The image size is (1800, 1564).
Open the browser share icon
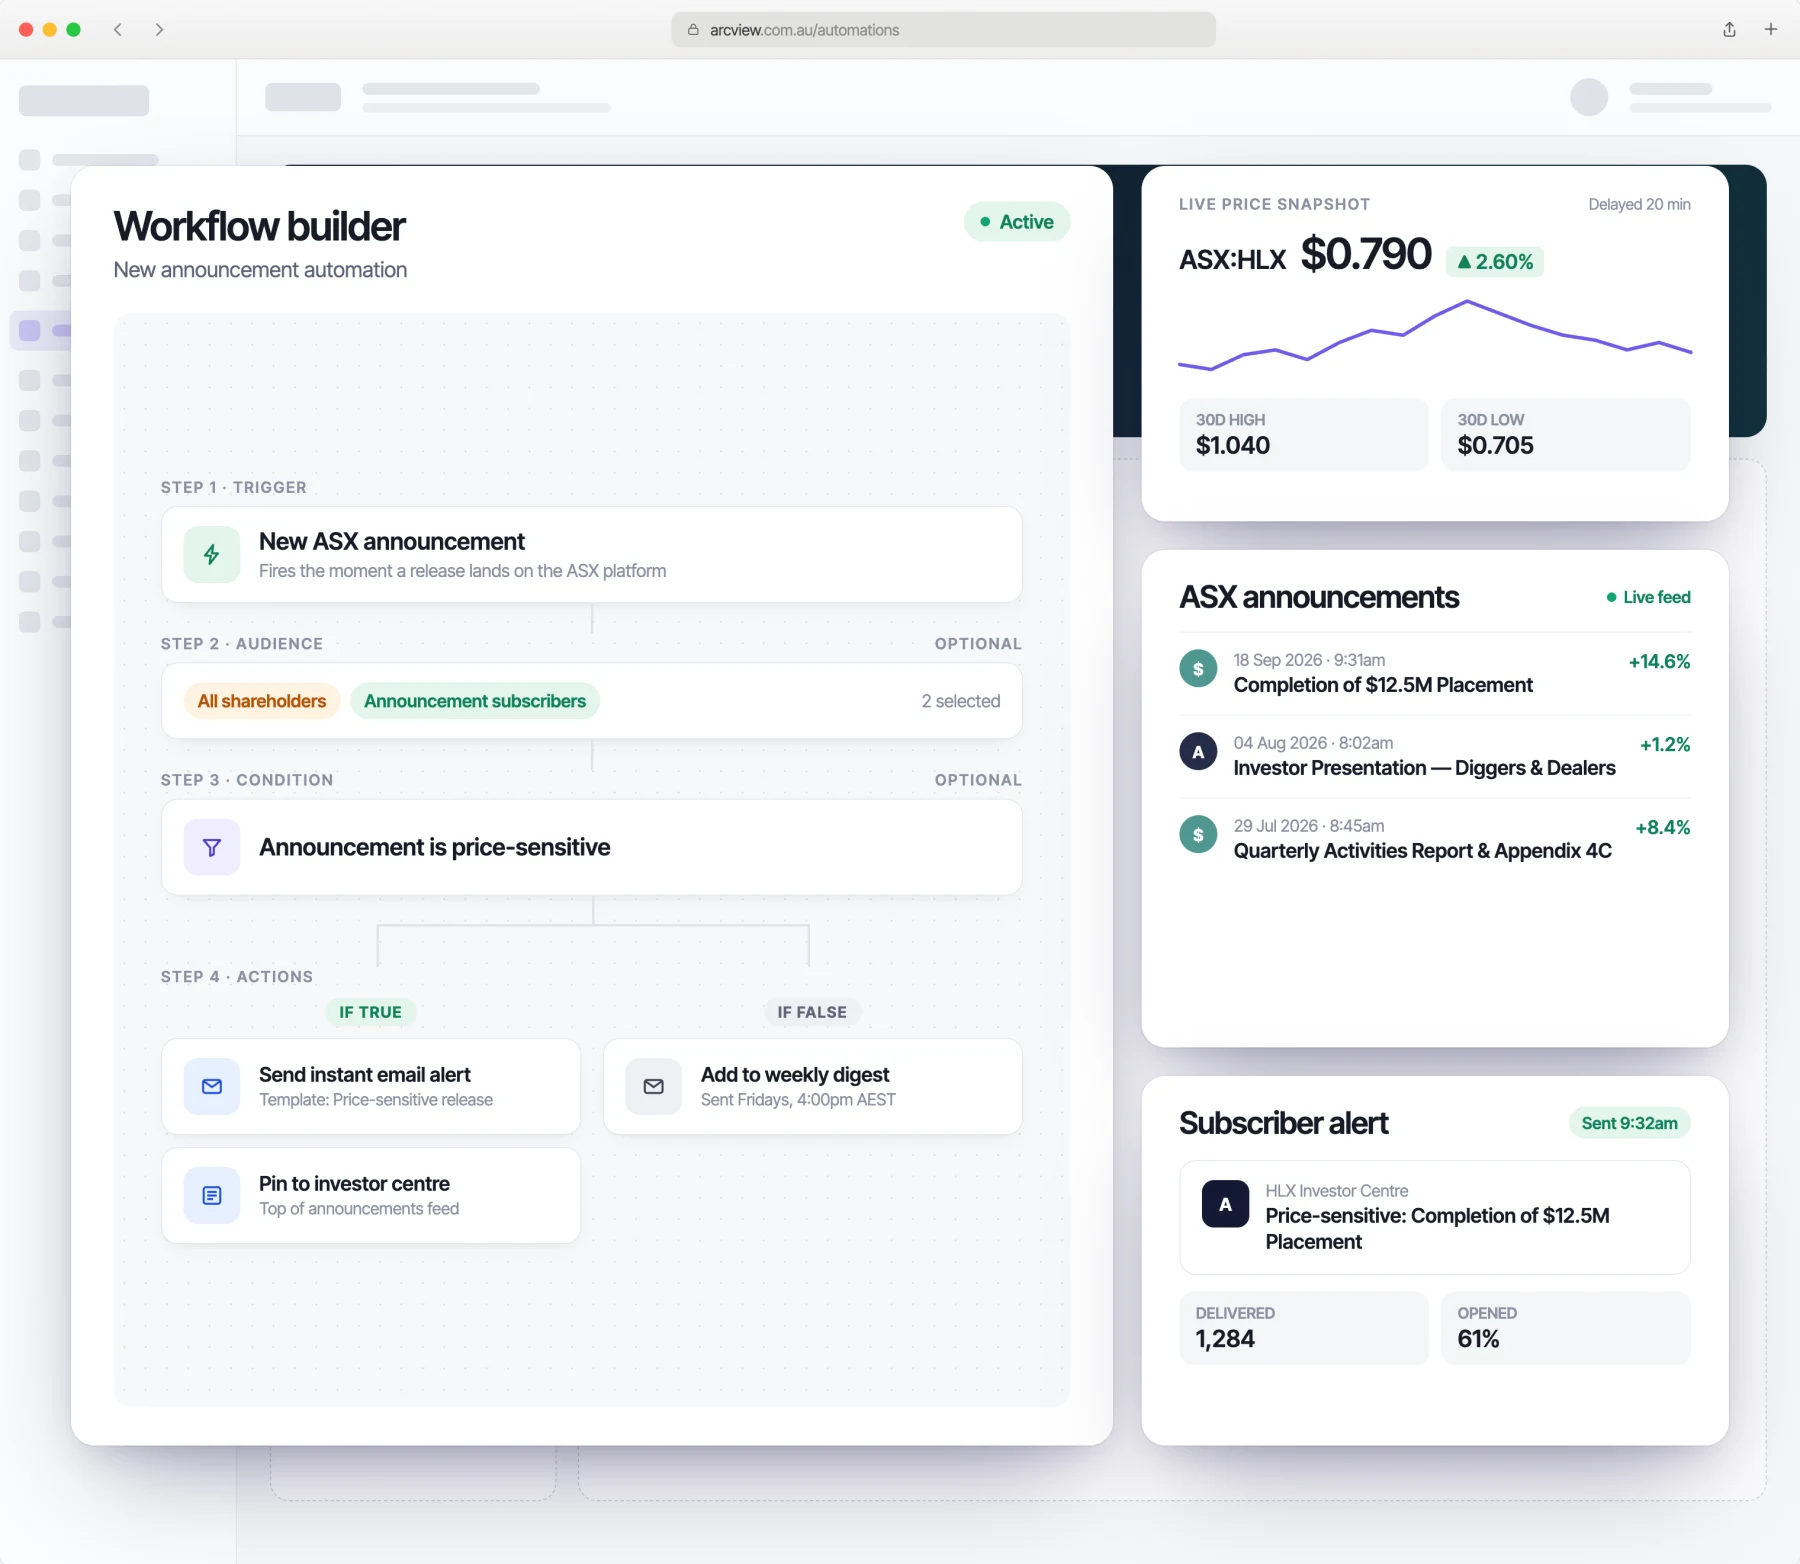coord(1729,30)
